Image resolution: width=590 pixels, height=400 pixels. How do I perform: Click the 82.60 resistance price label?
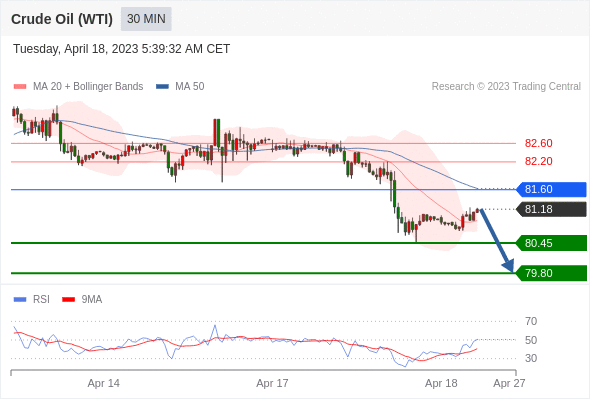(x=538, y=143)
